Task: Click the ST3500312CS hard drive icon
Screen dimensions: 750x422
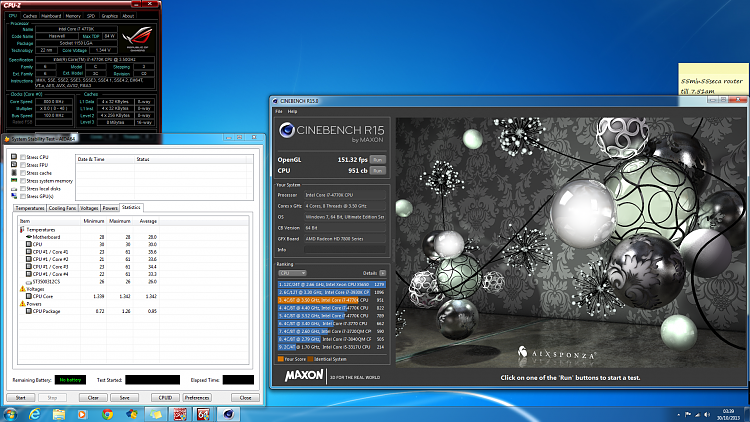Action: pyautogui.click(x=29, y=282)
